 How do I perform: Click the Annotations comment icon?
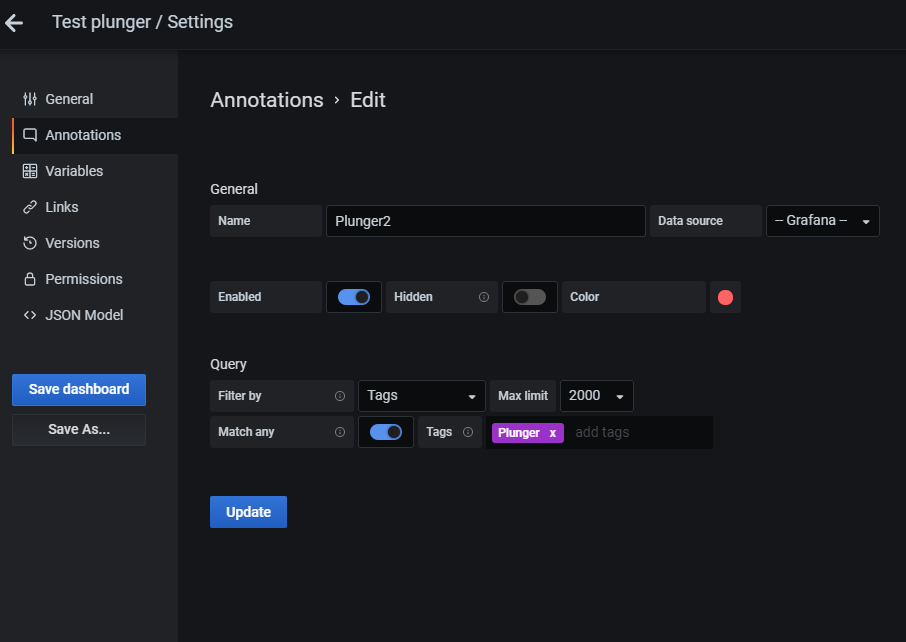click(30, 135)
